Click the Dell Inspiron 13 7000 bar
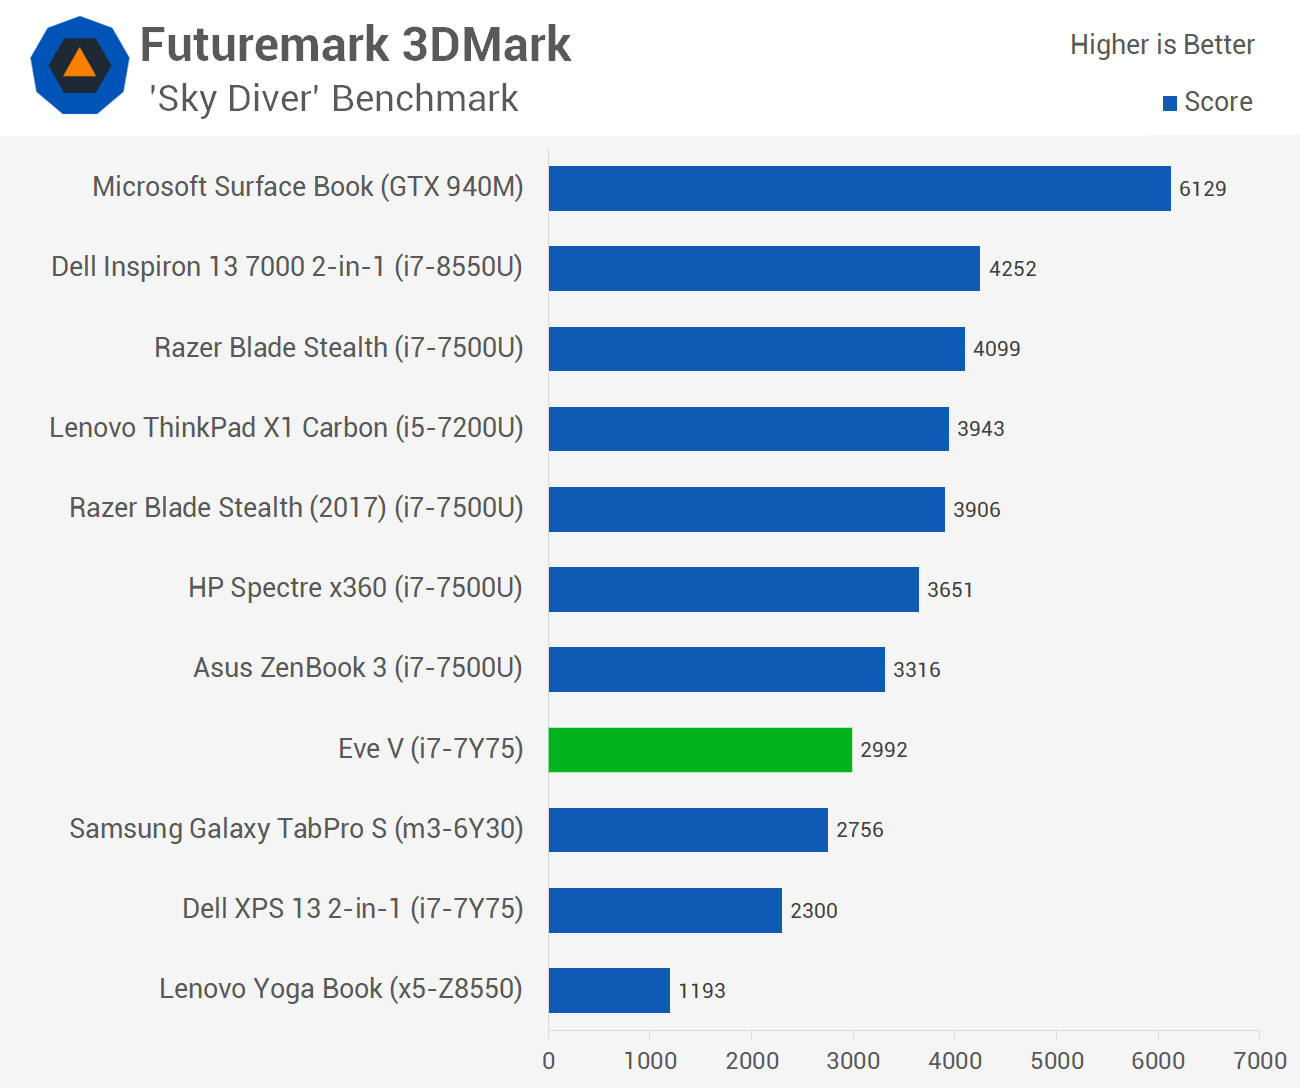Image resolution: width=1300 pixels, height=1088 pixels. click(764, 268)
